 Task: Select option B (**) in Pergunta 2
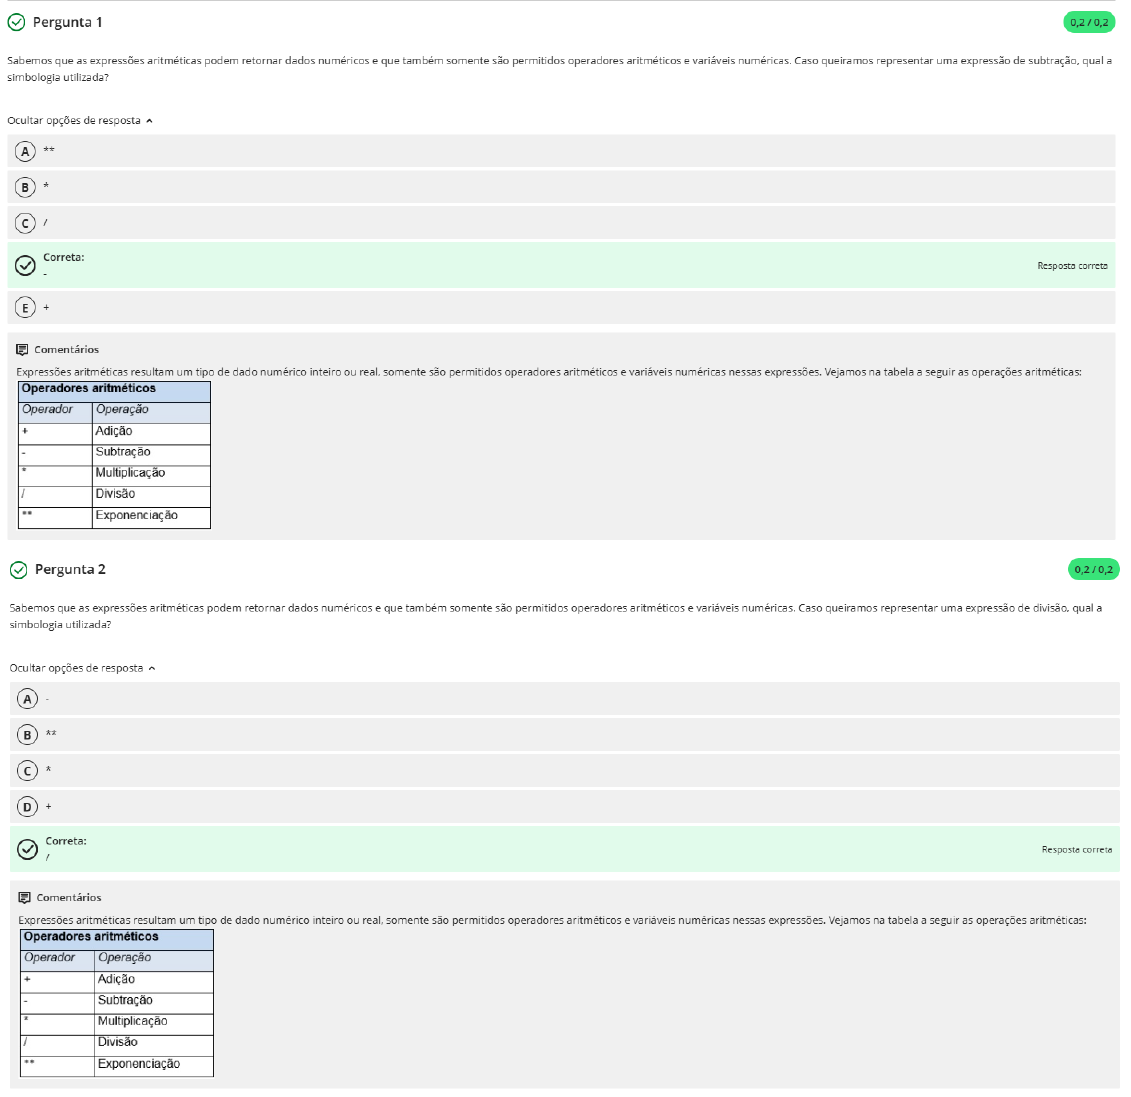coord(28,735)
